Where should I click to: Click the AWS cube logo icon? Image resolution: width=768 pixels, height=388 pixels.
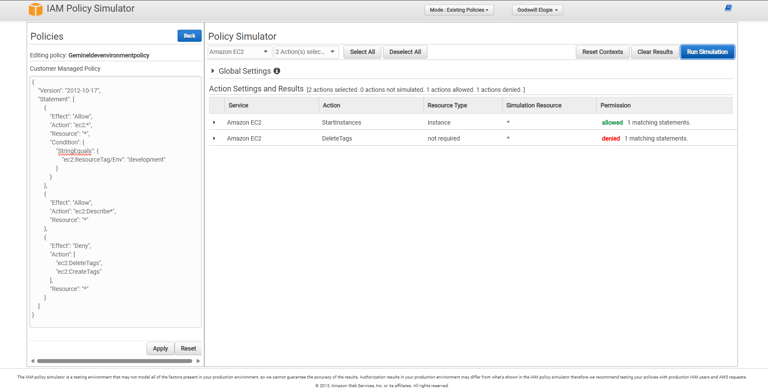[x=35, y=9]
